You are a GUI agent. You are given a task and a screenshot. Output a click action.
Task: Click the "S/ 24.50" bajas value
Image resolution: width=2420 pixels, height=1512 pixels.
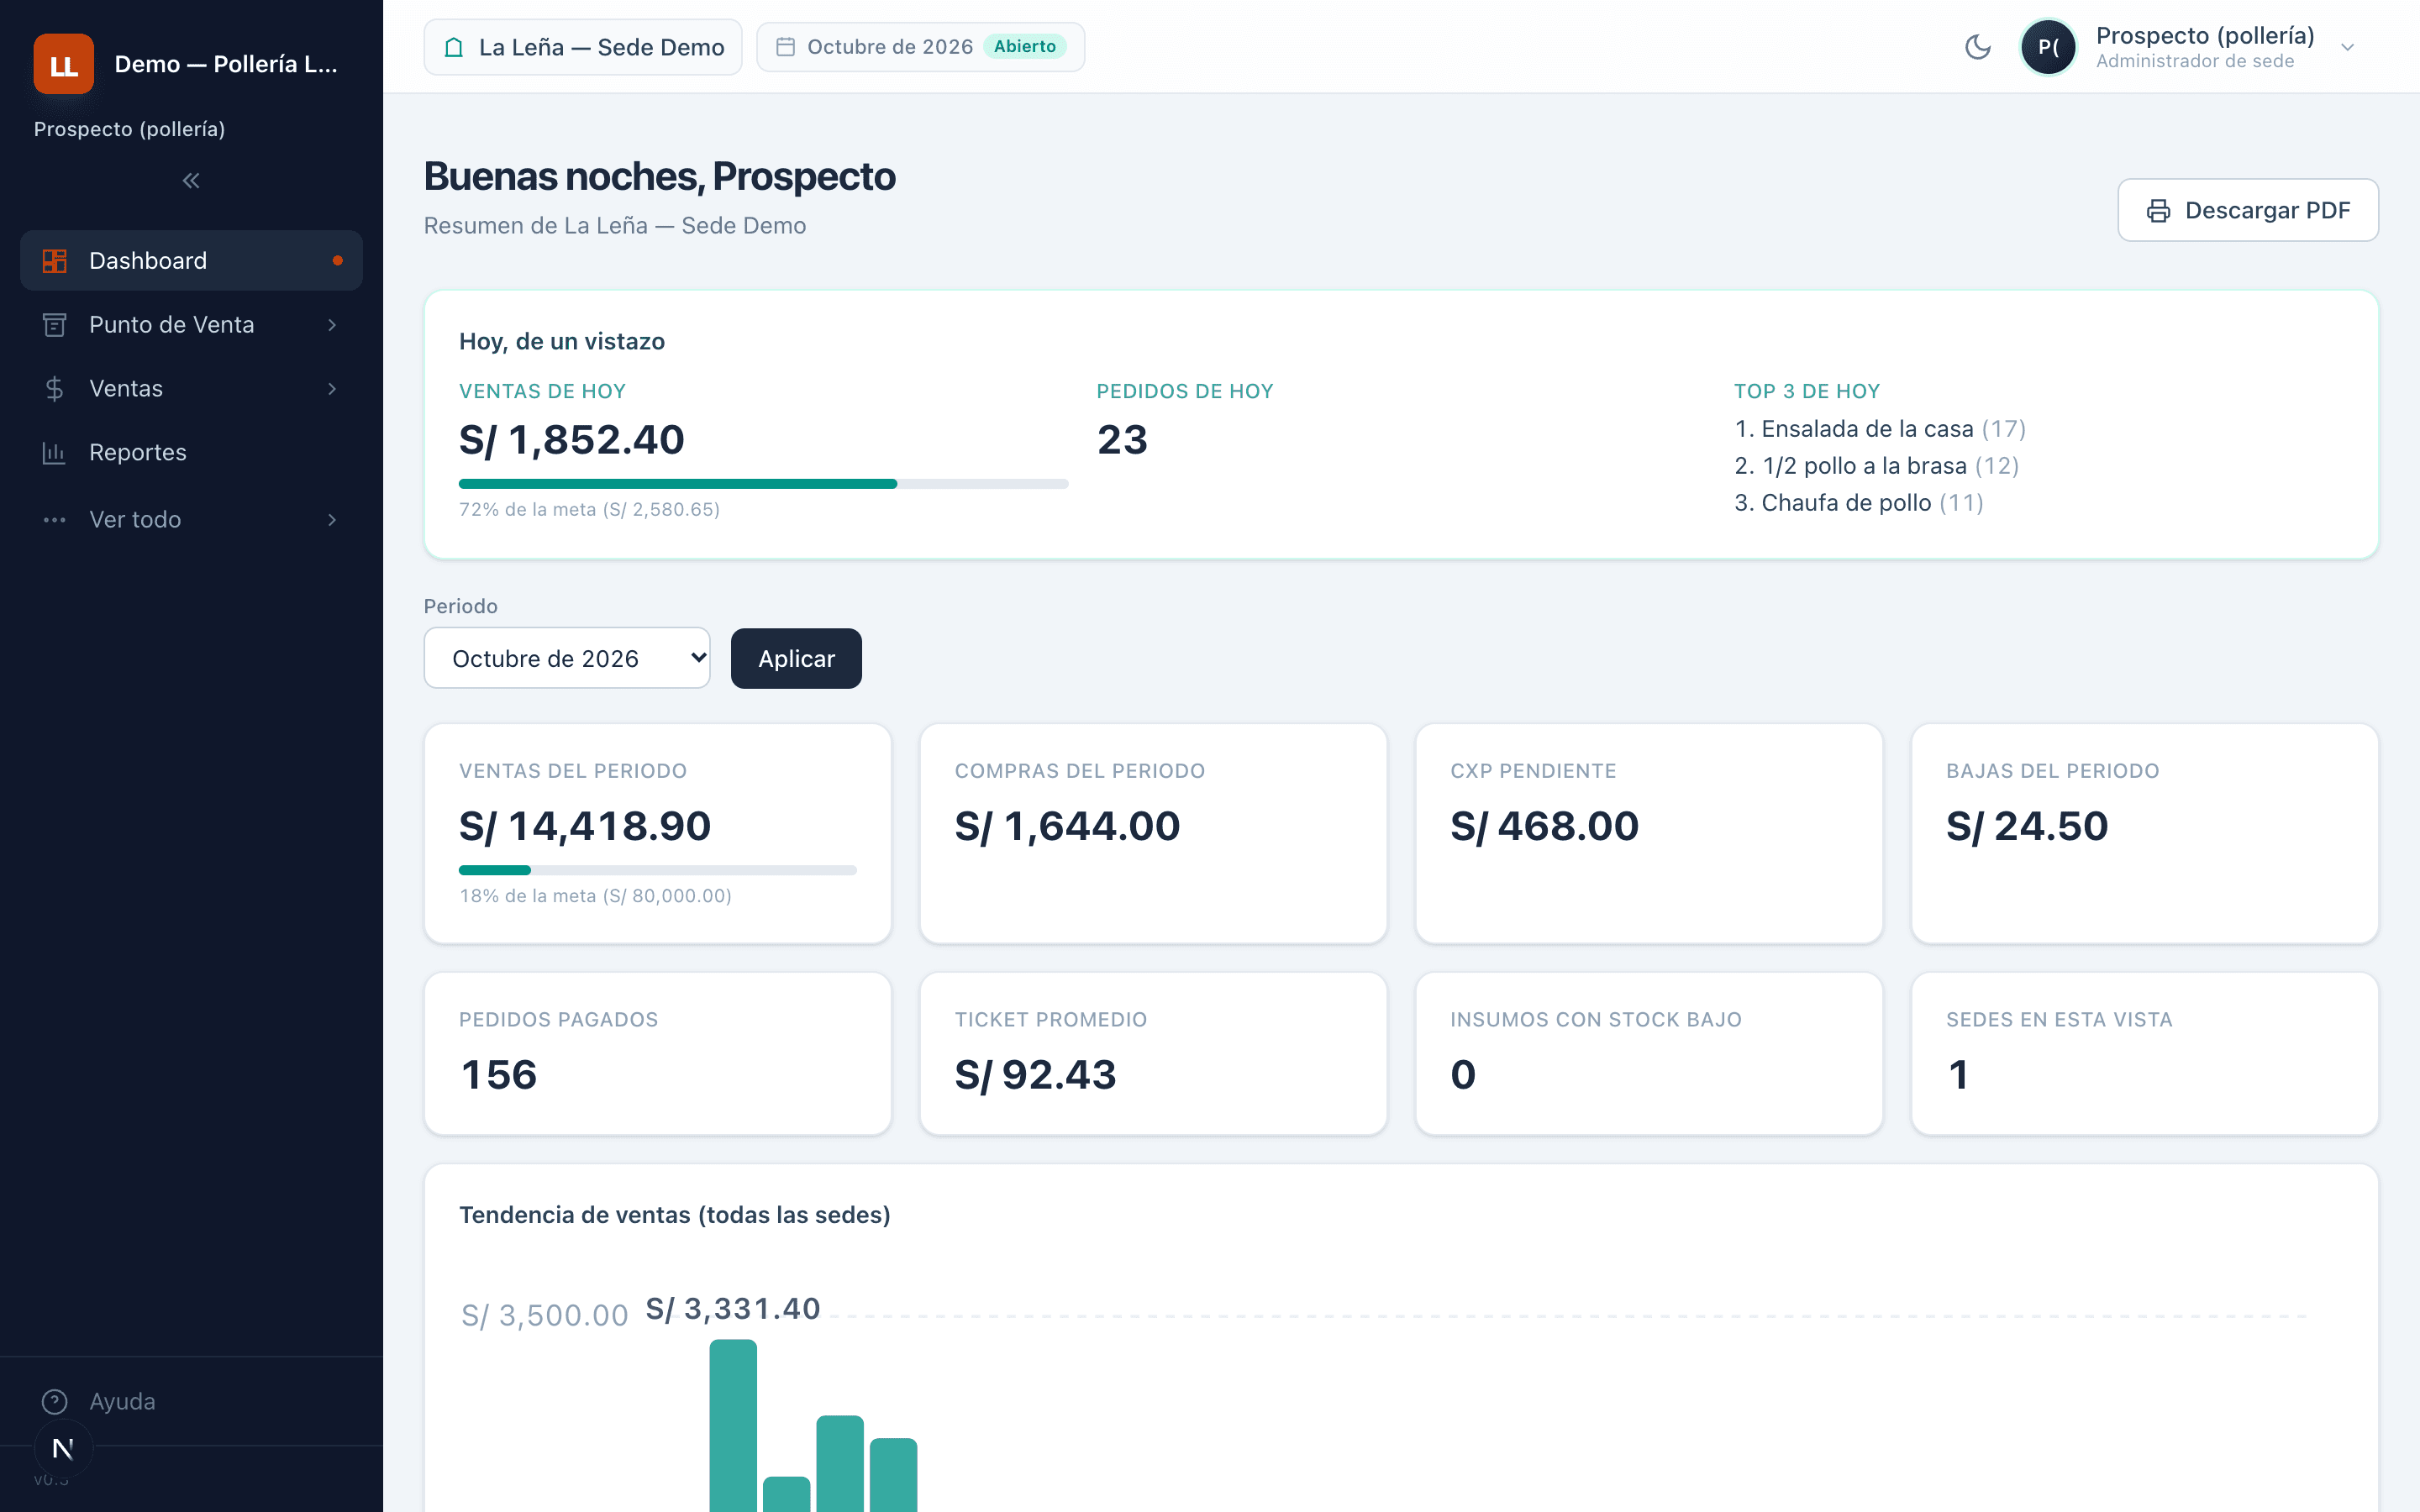pyautogui.click(x=2027, y=826)
